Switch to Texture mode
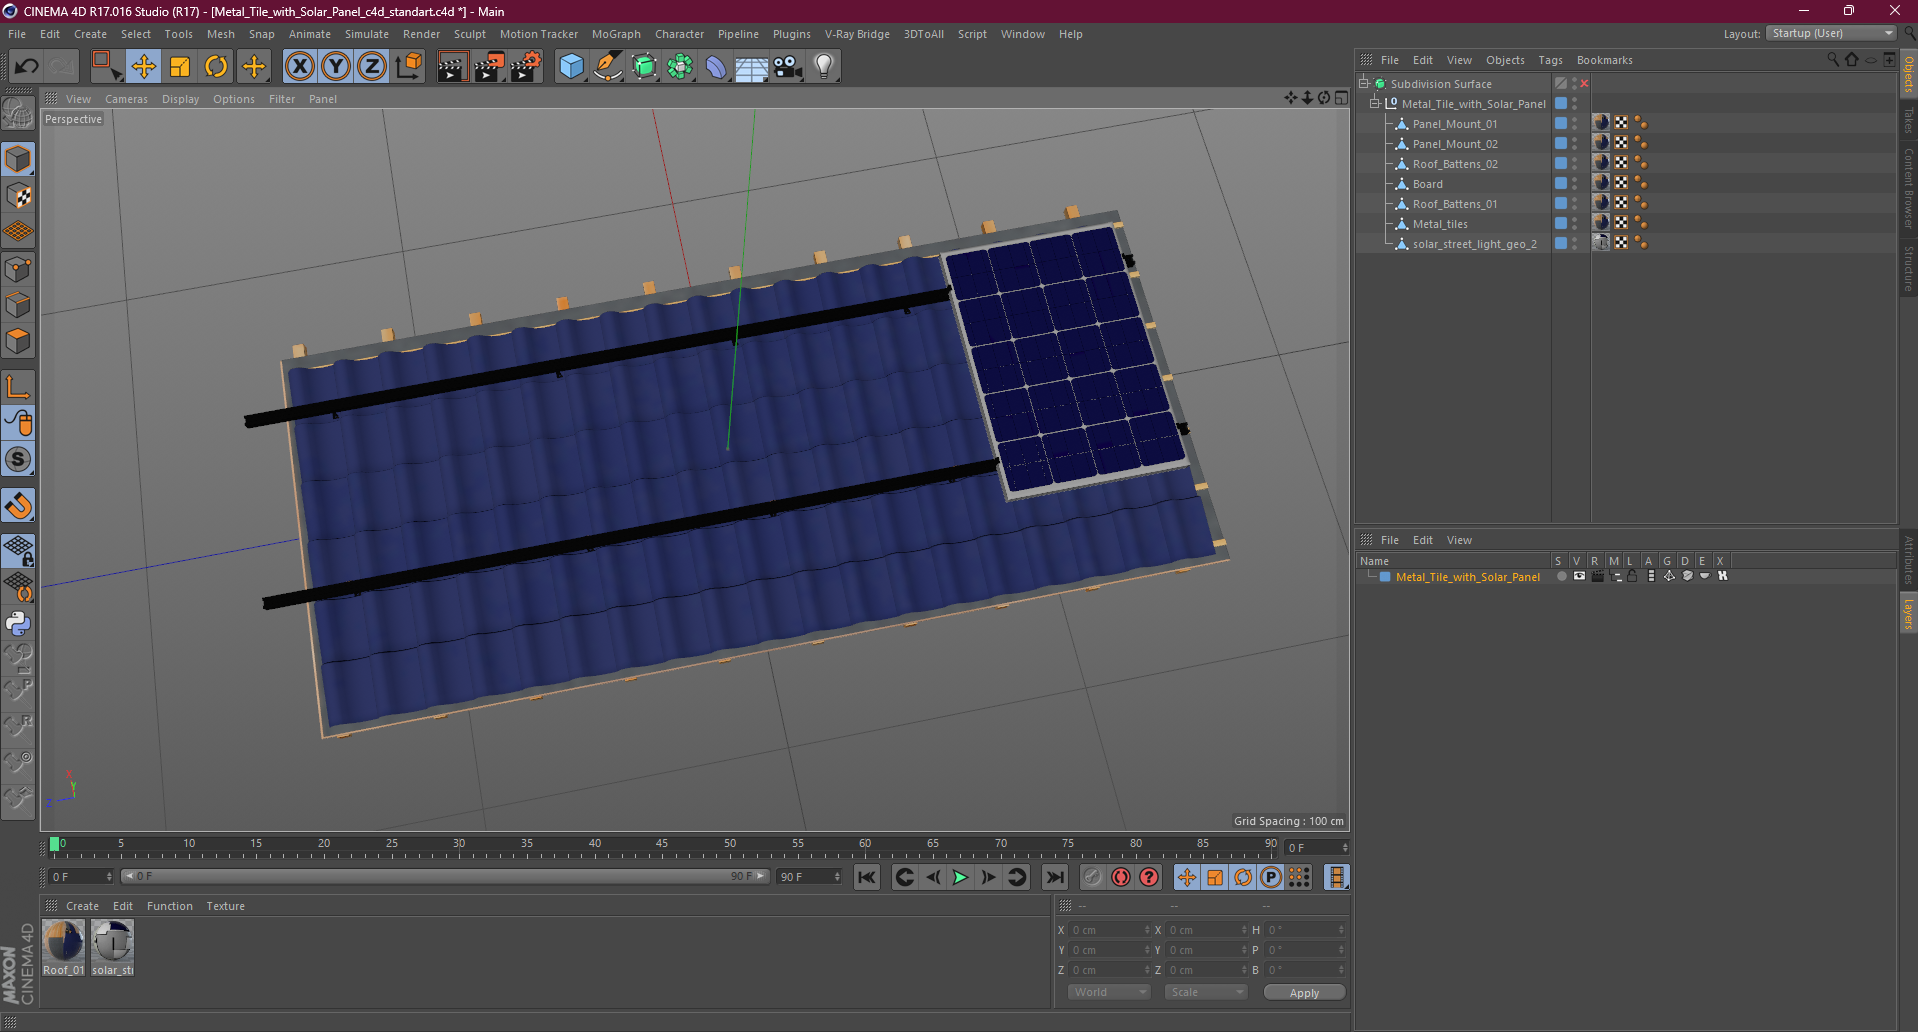 tap(18, 196)
